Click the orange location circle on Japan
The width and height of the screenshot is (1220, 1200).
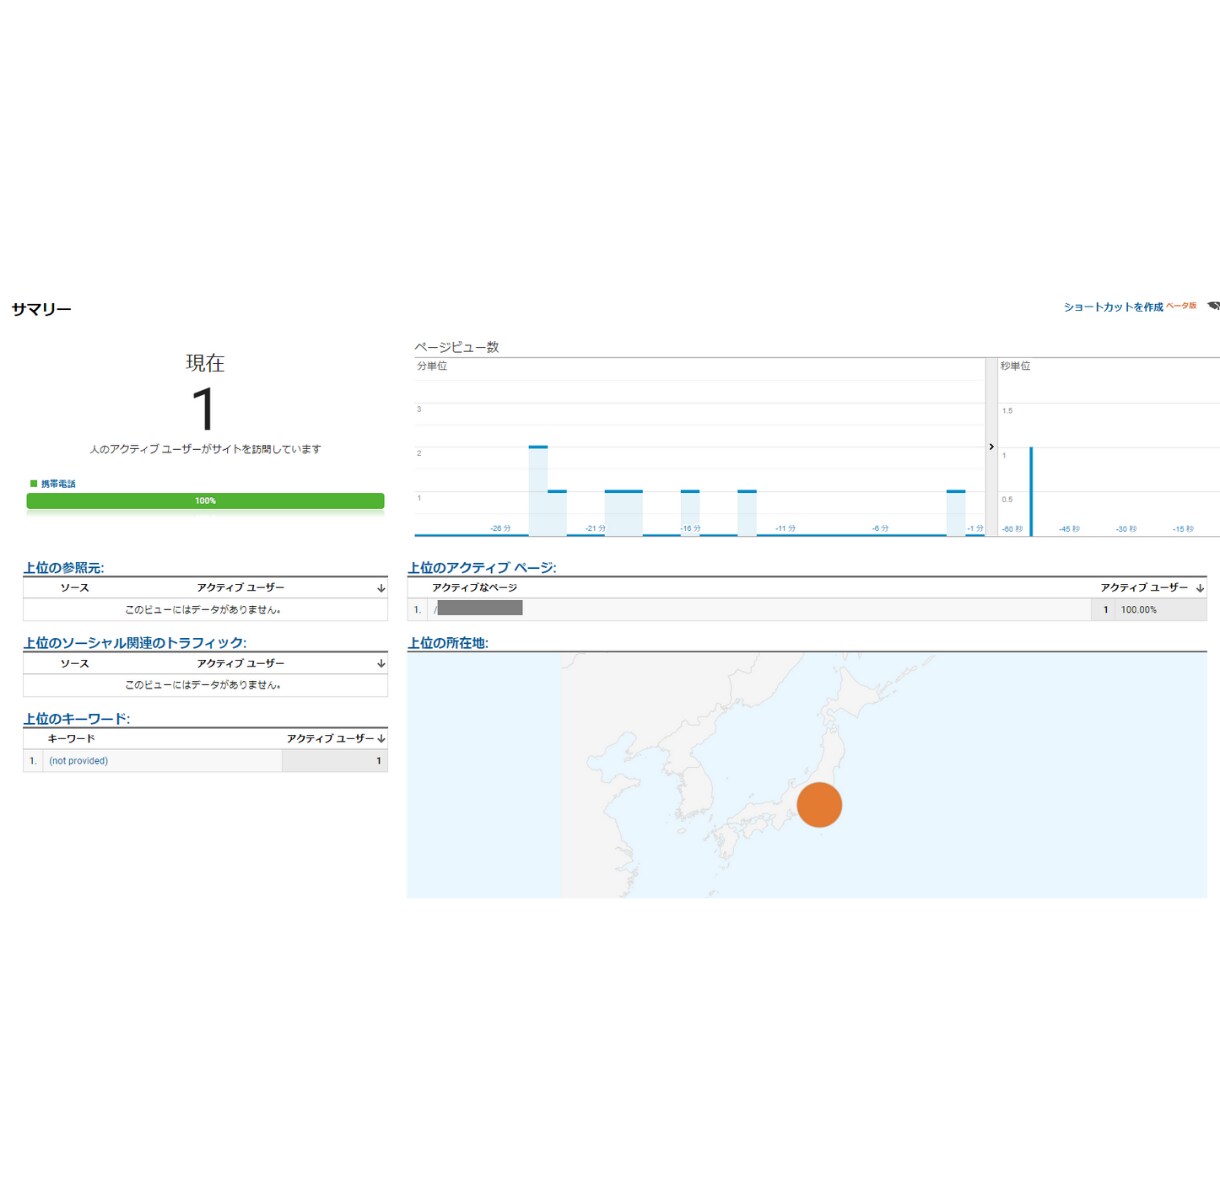[819, 805]
